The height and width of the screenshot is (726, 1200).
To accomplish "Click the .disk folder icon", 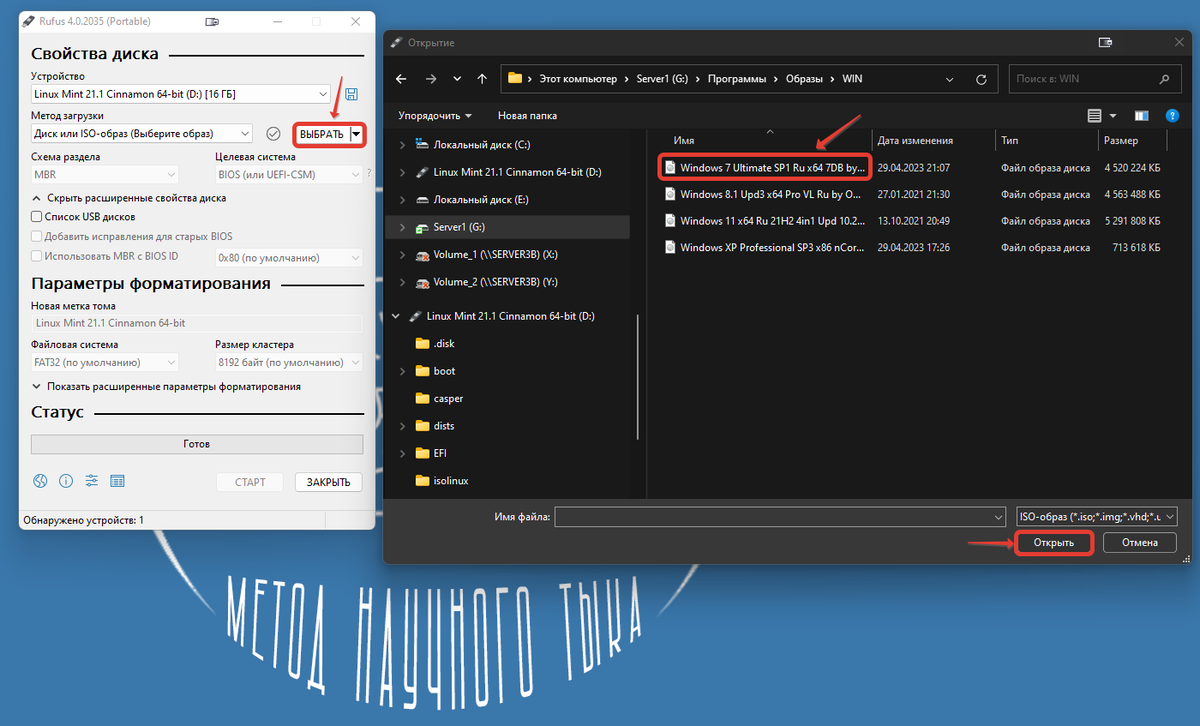I will (x=422, y=343).
